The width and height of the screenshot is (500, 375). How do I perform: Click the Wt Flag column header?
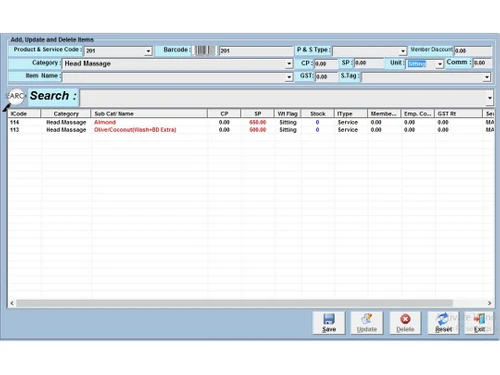point(288,114)
